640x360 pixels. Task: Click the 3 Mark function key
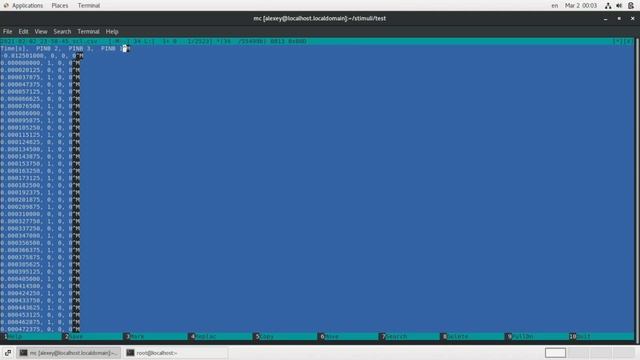(156, 336)
